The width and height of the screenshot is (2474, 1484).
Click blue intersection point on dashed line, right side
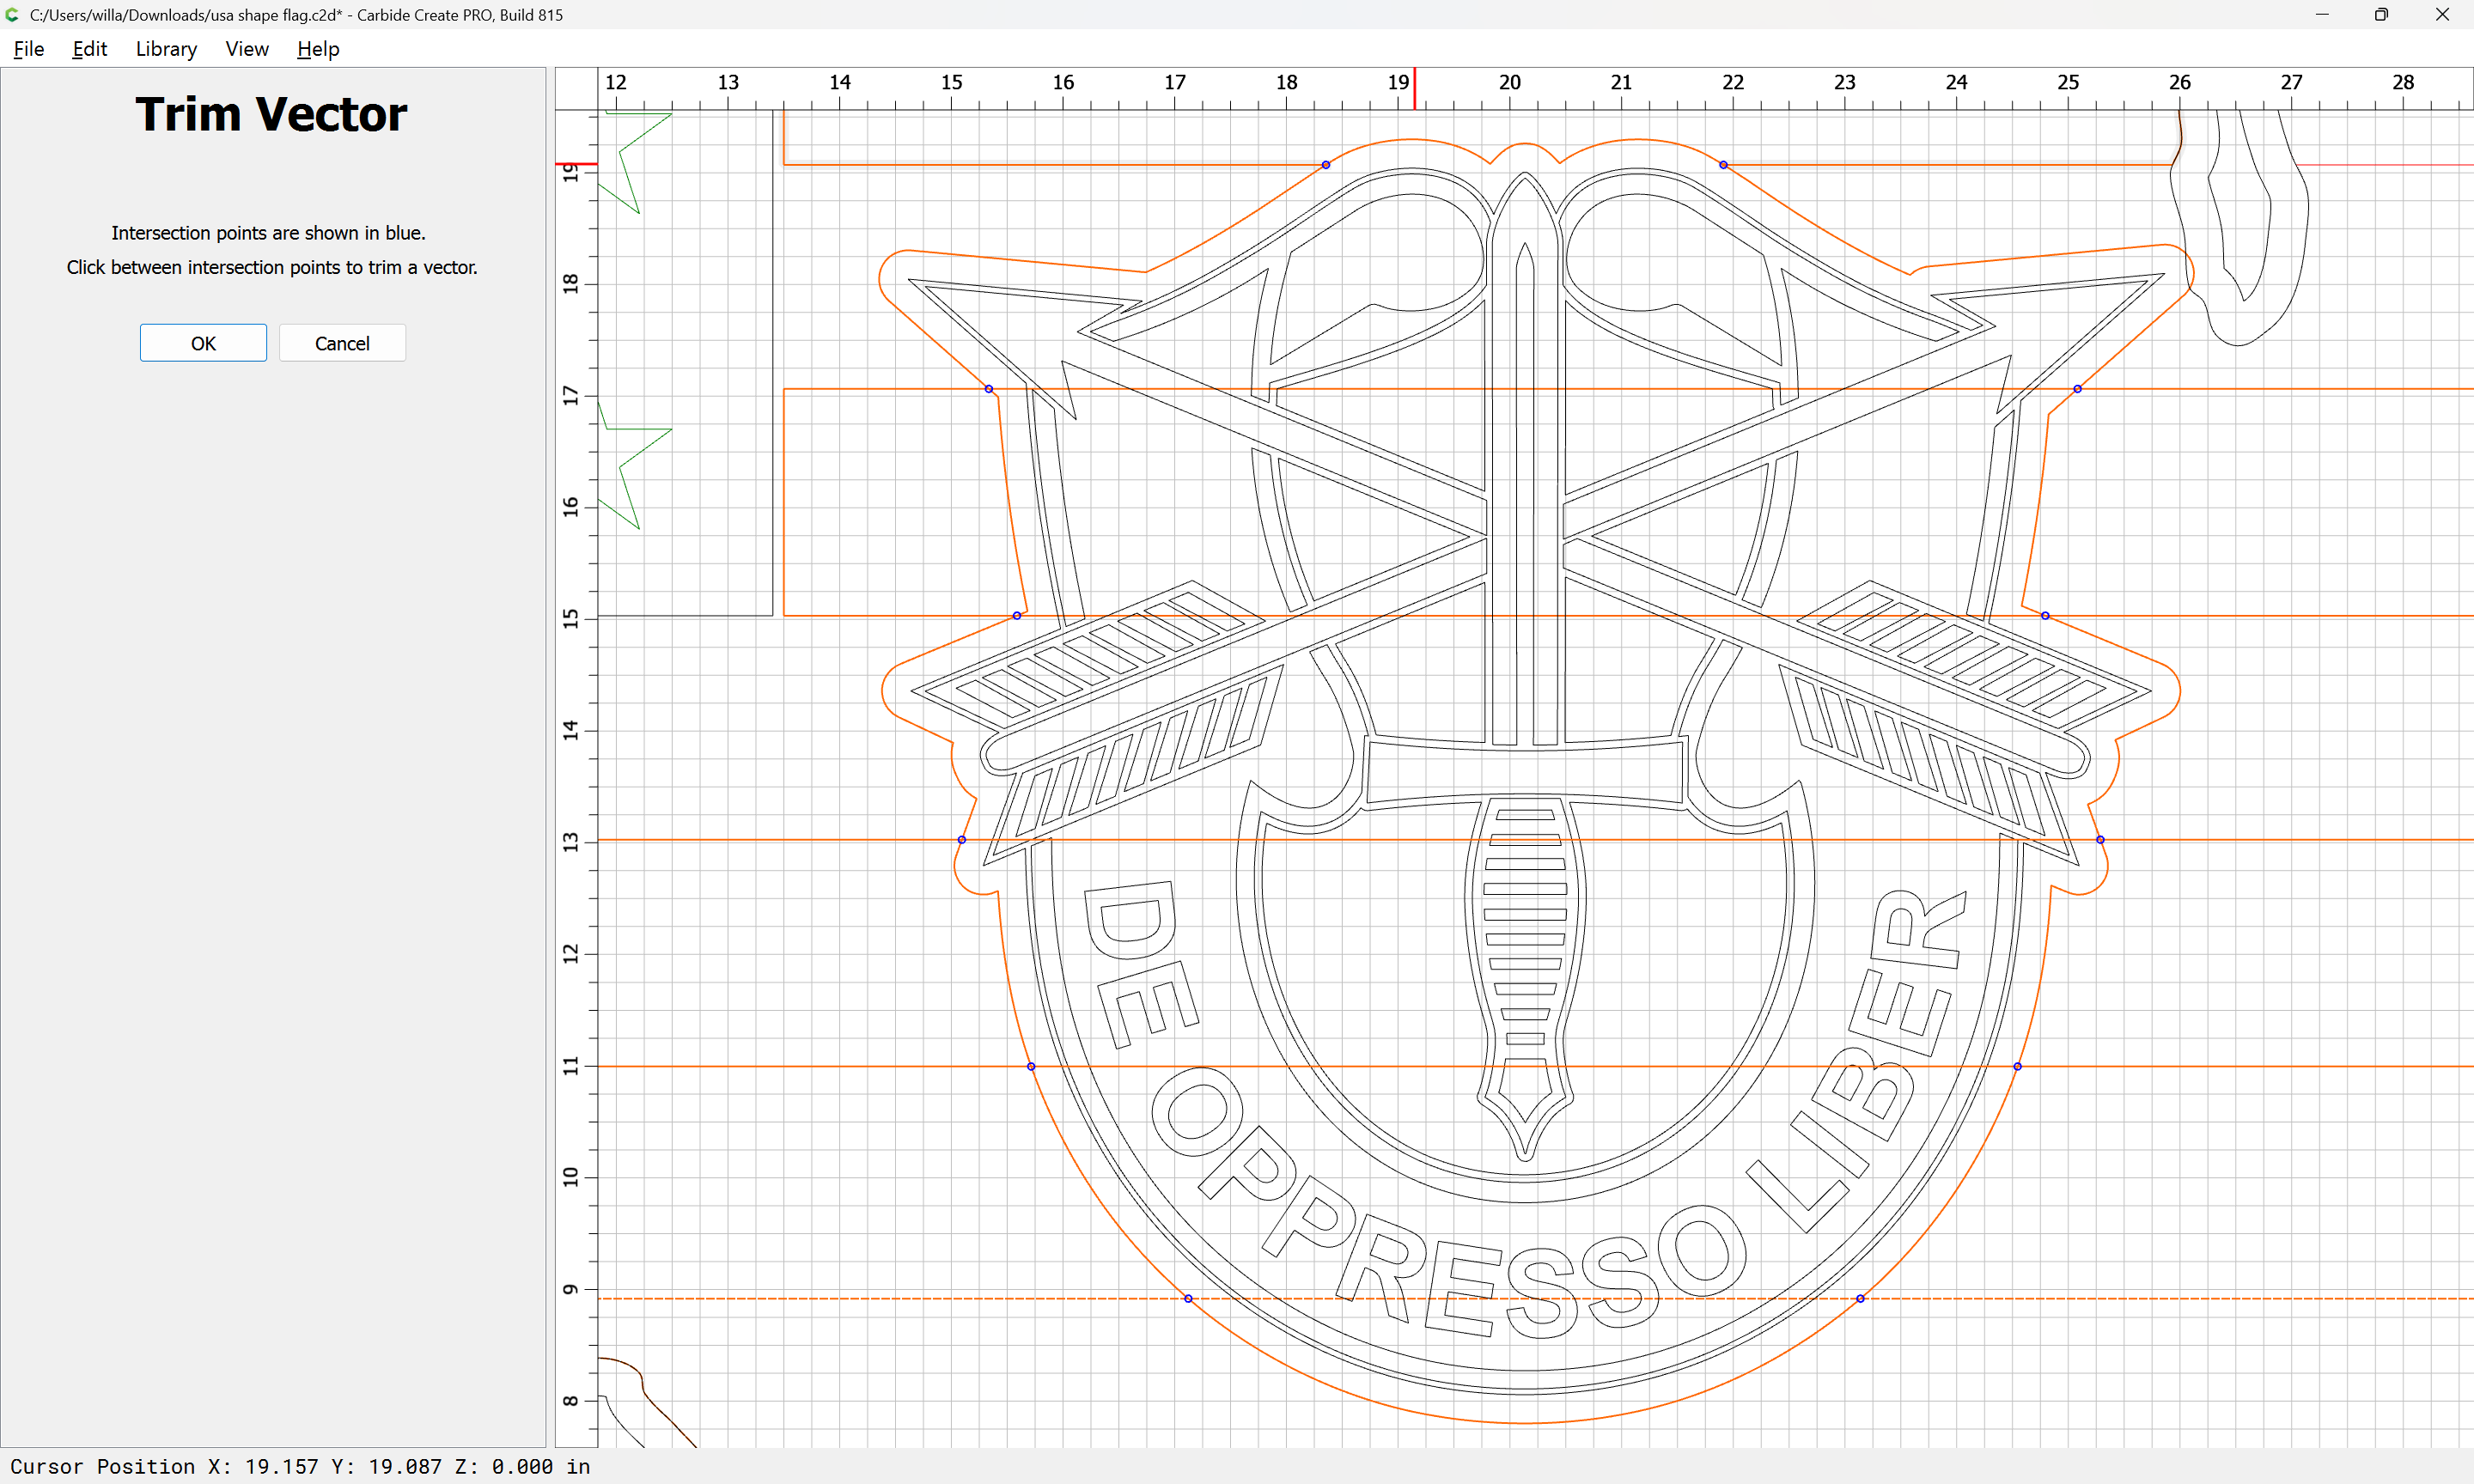coord(1860,1298)
